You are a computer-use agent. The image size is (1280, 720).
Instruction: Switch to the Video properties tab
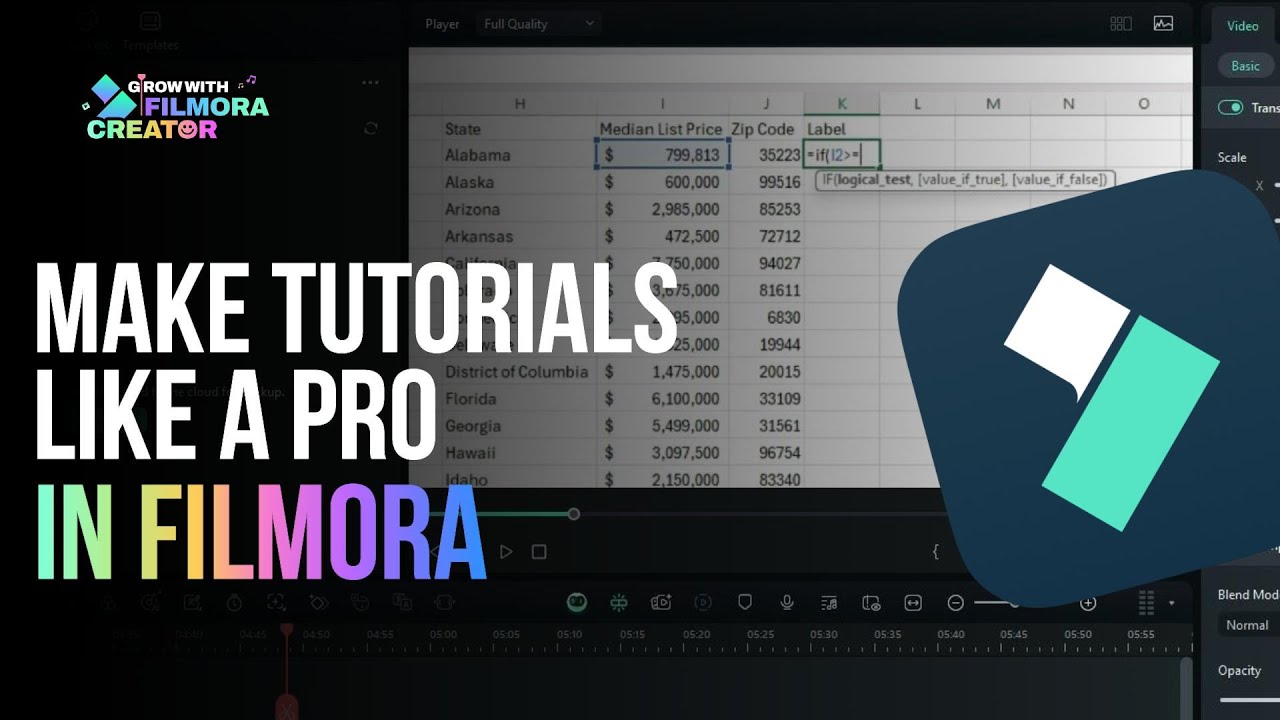[x=1243, y=26]
